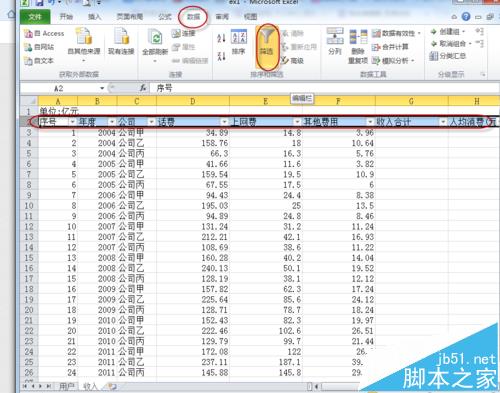
Task: Click Subtotal 分类汇总 button
Action: point(448,56)
